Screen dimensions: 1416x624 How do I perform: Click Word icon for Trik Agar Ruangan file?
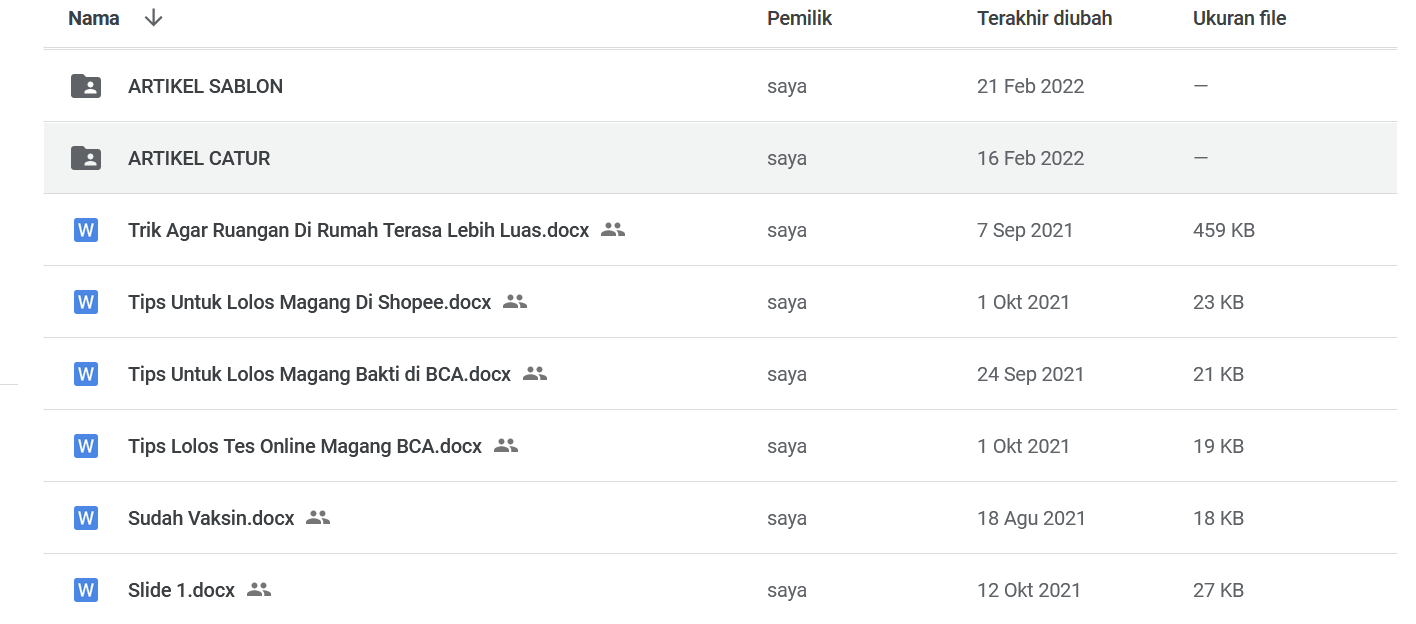point(86,230)
